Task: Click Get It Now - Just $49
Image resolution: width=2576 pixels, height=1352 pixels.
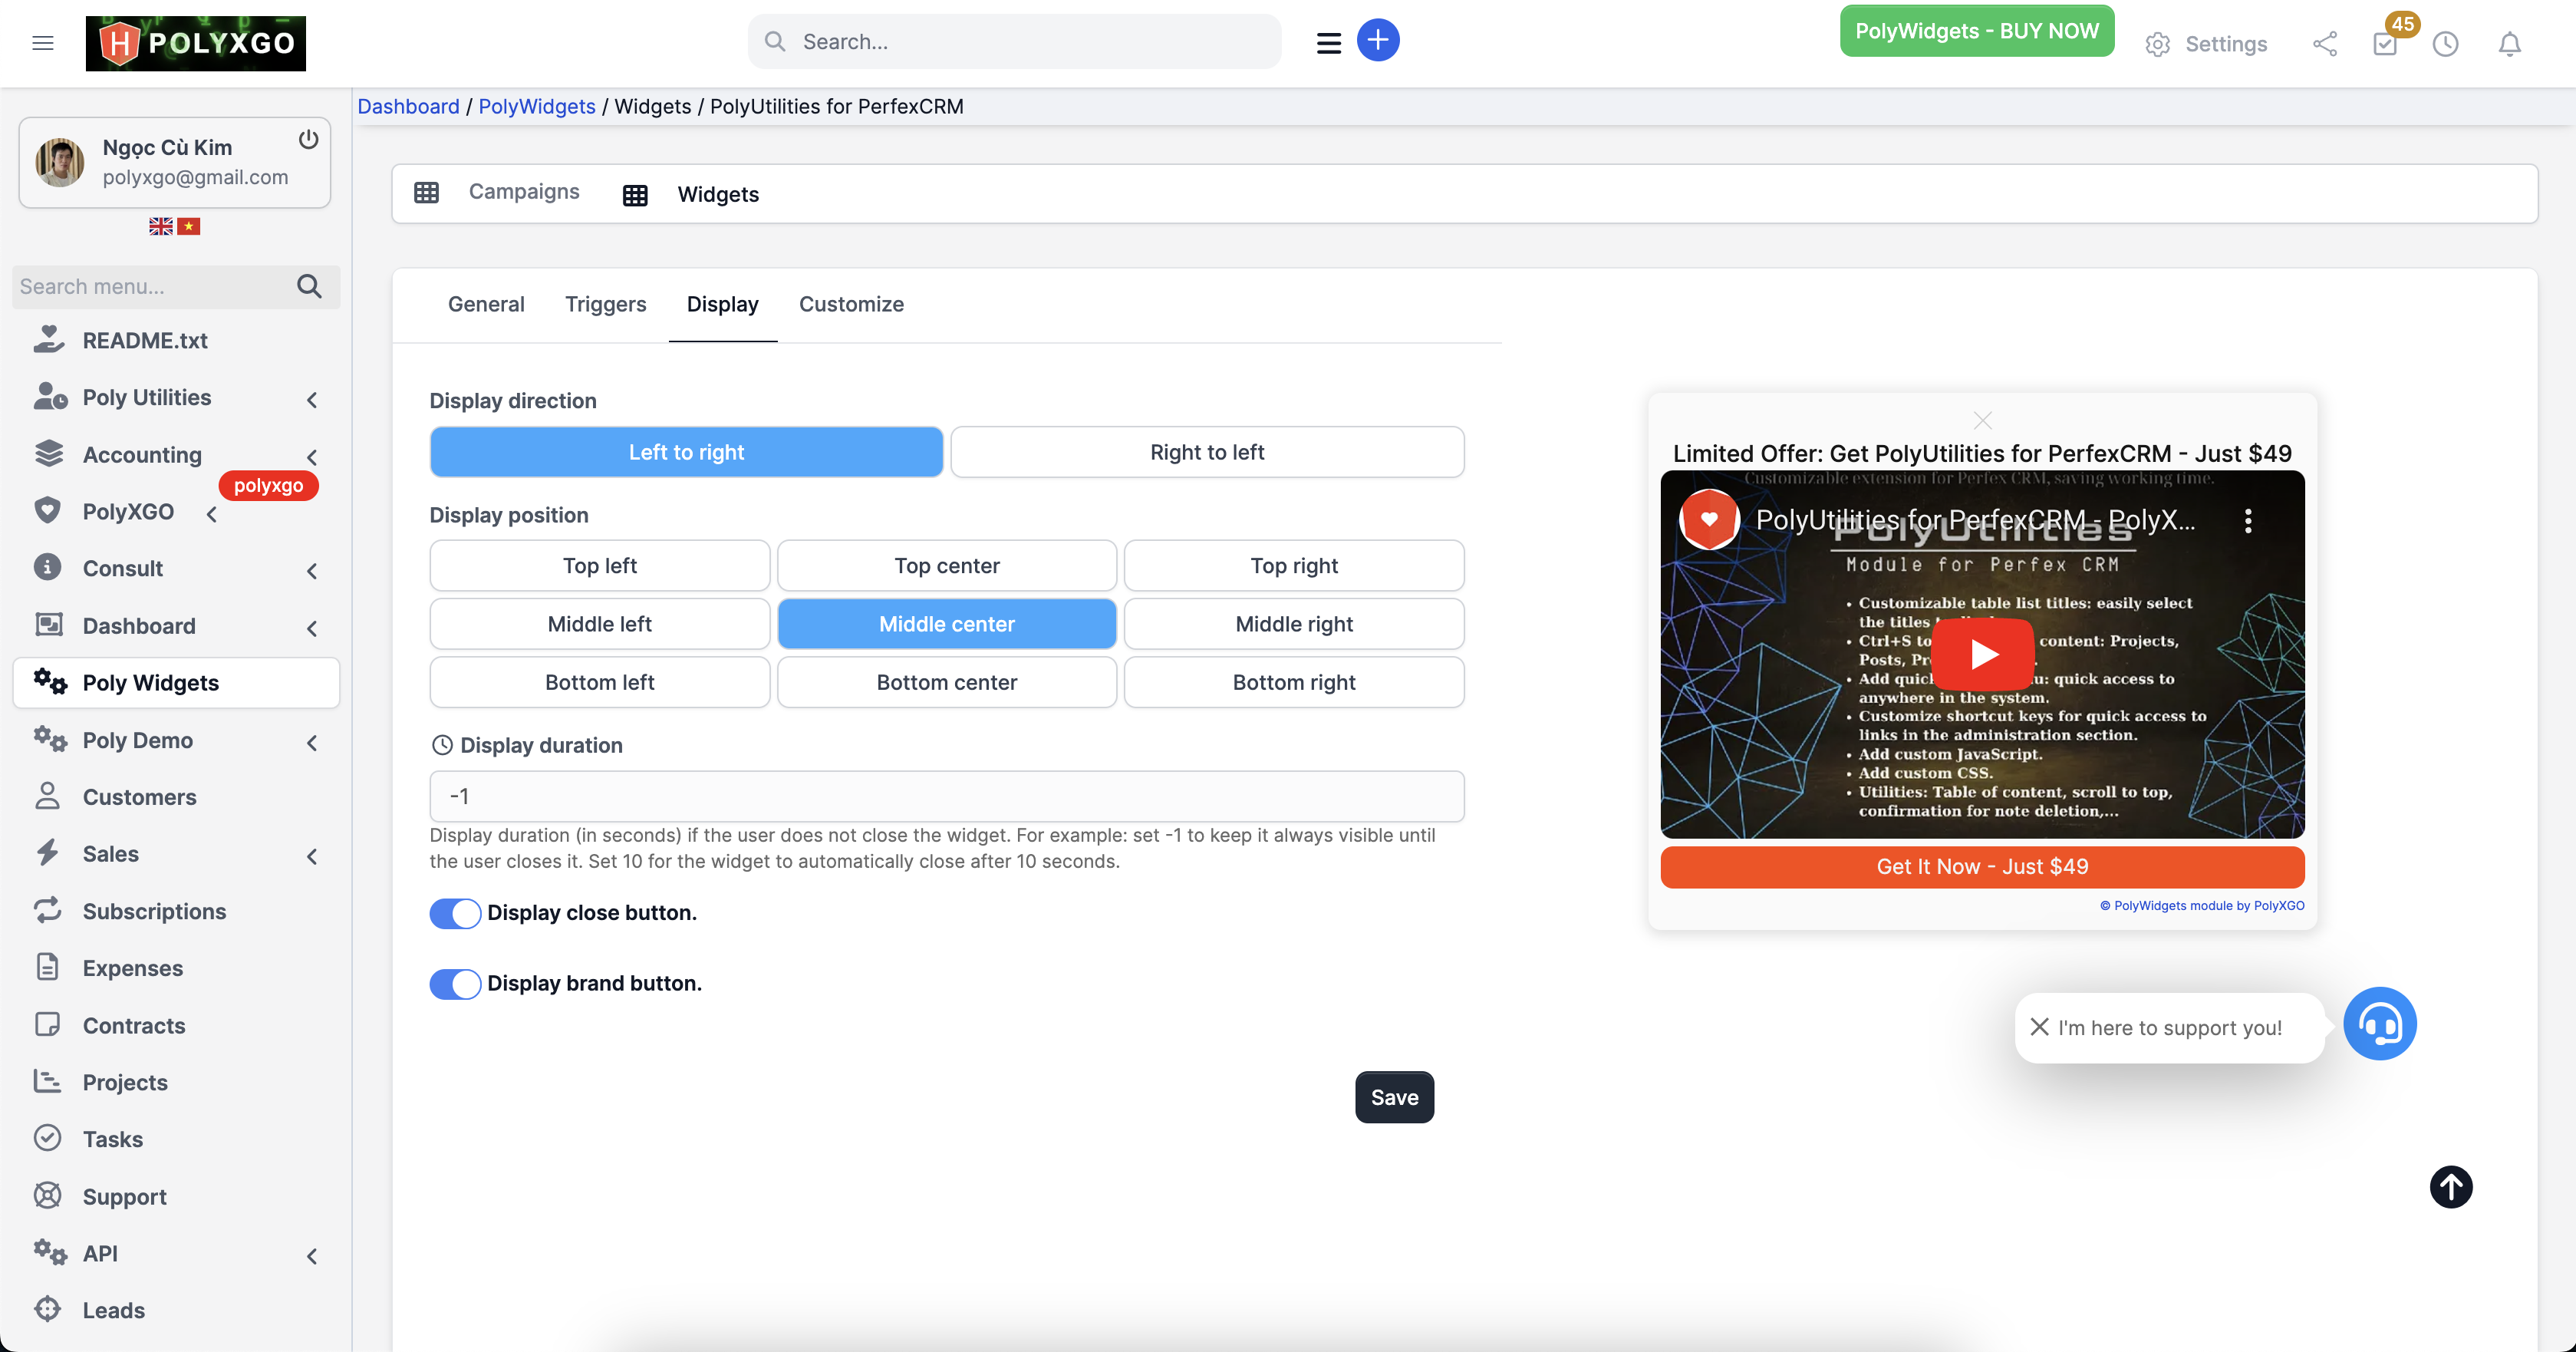Action: coord(1982,867)
